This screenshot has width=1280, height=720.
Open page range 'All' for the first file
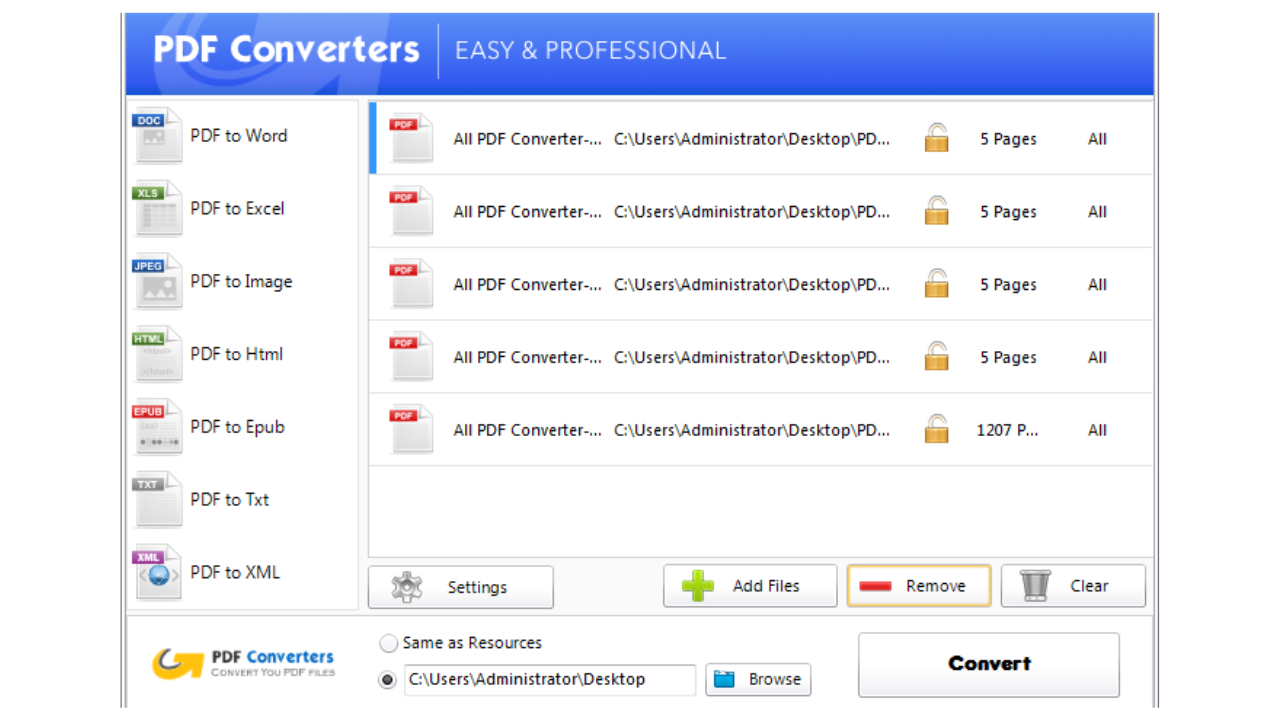click(x=1097, y=139)
